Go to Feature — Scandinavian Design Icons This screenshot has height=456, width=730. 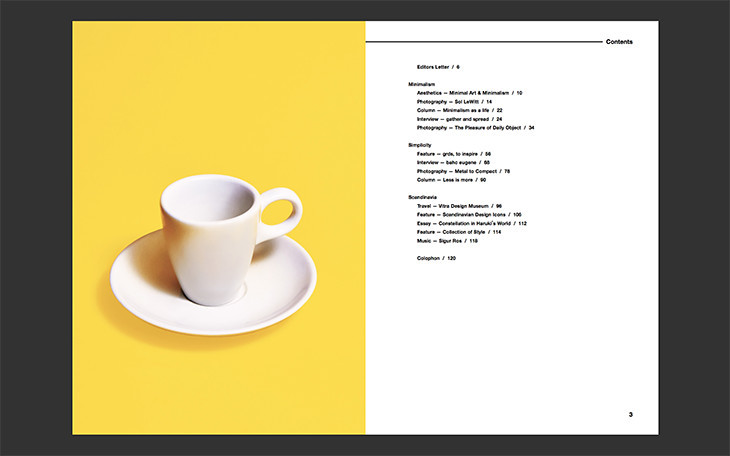469,215
